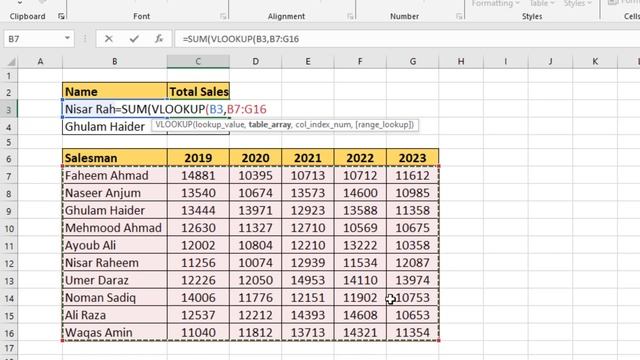Open the Format as Table dropdown
This screenshot has width=640, height=360.
tap(542, 3)
